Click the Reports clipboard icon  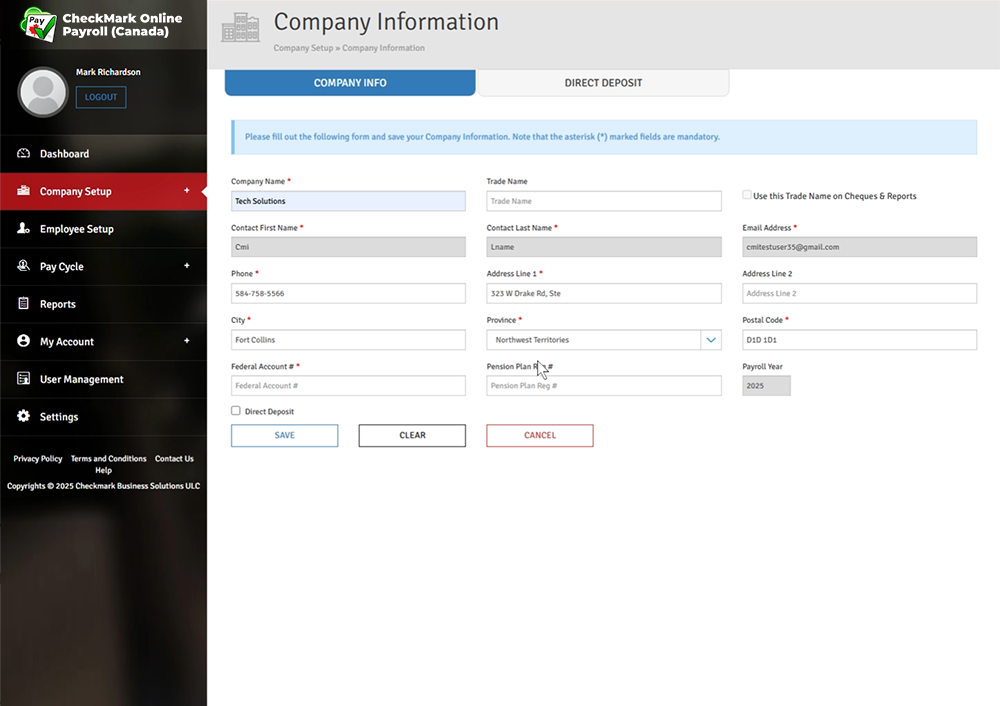23,304
